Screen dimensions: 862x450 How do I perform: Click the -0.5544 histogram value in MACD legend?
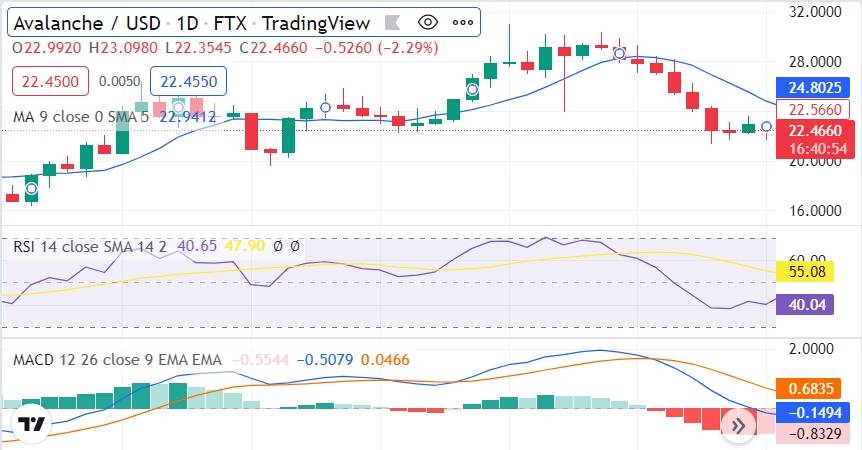[261, 360]
